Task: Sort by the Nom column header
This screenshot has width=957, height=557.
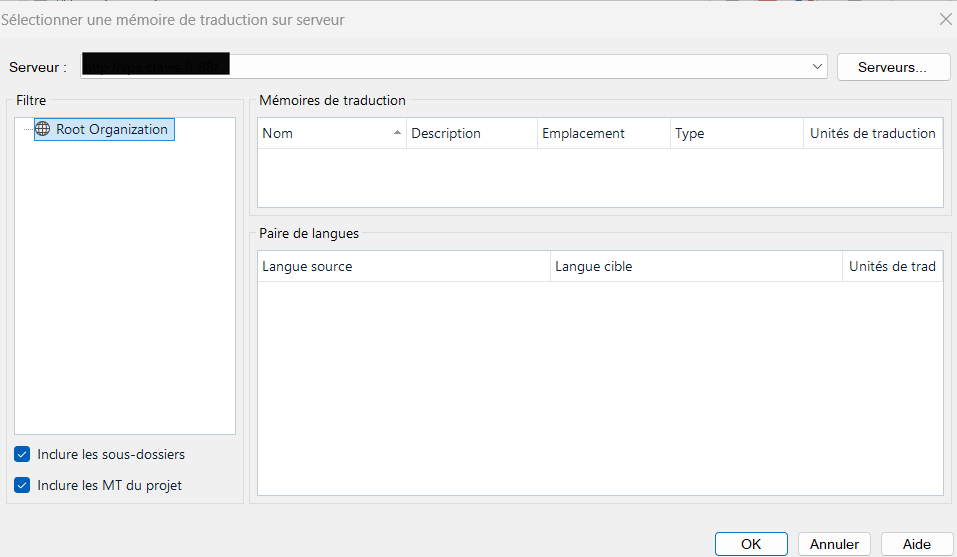Action: (x=331, y=133)
